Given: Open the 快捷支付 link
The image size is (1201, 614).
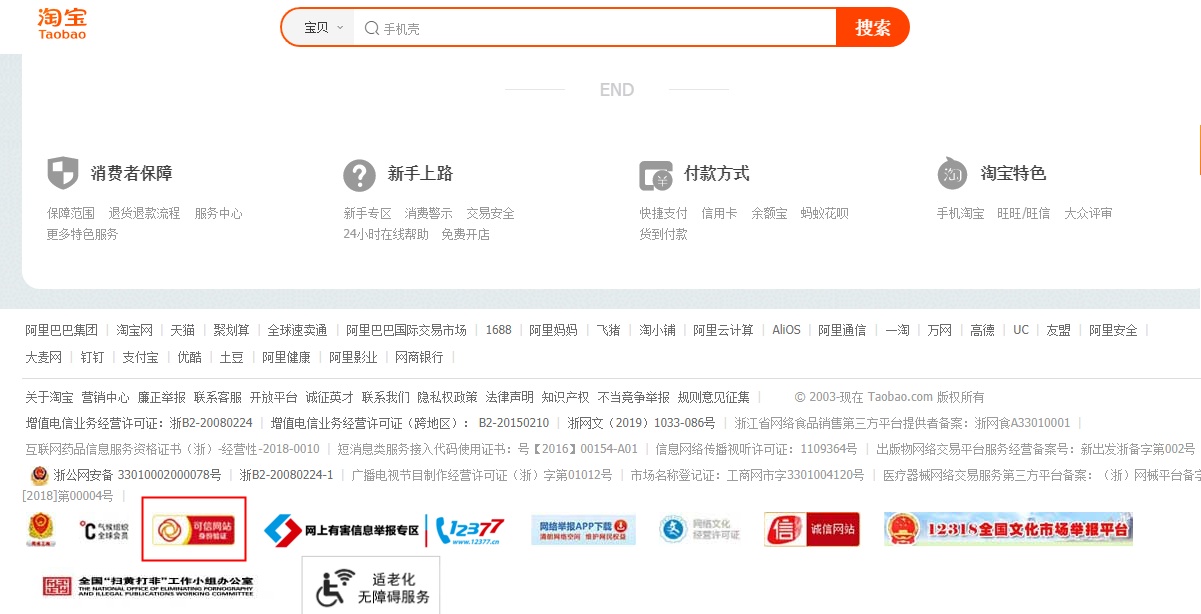Looking at the screenshot, I should (x=664, y=214).
